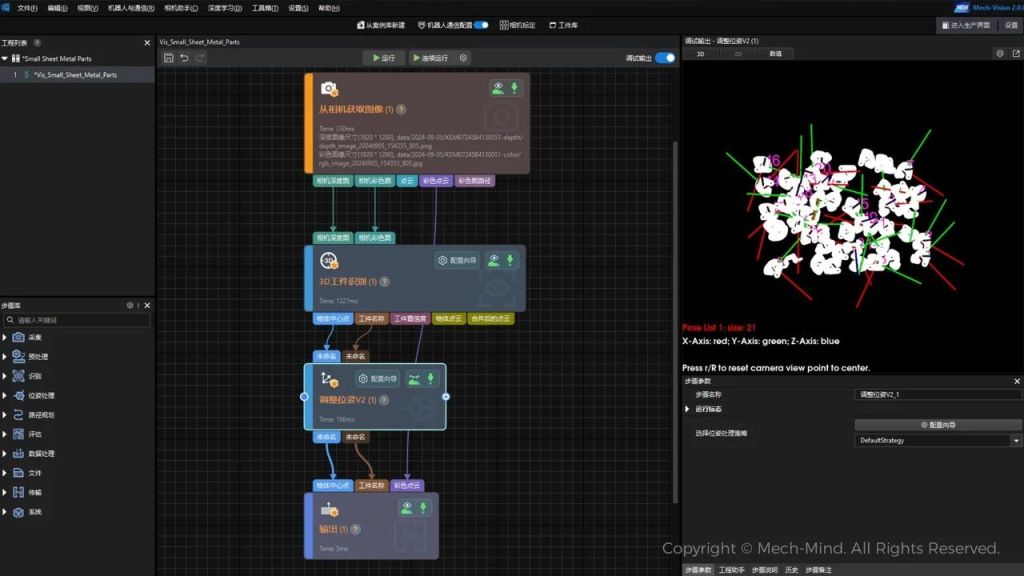1024x576 pixels.
Task: Open run settings gear next to 连续运行
Action: pos(463,58)
